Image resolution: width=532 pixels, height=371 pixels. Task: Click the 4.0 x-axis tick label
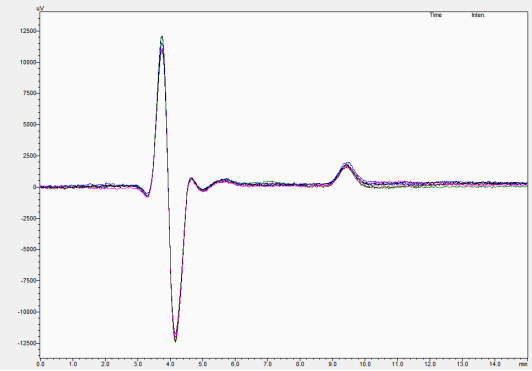(170, 364)
